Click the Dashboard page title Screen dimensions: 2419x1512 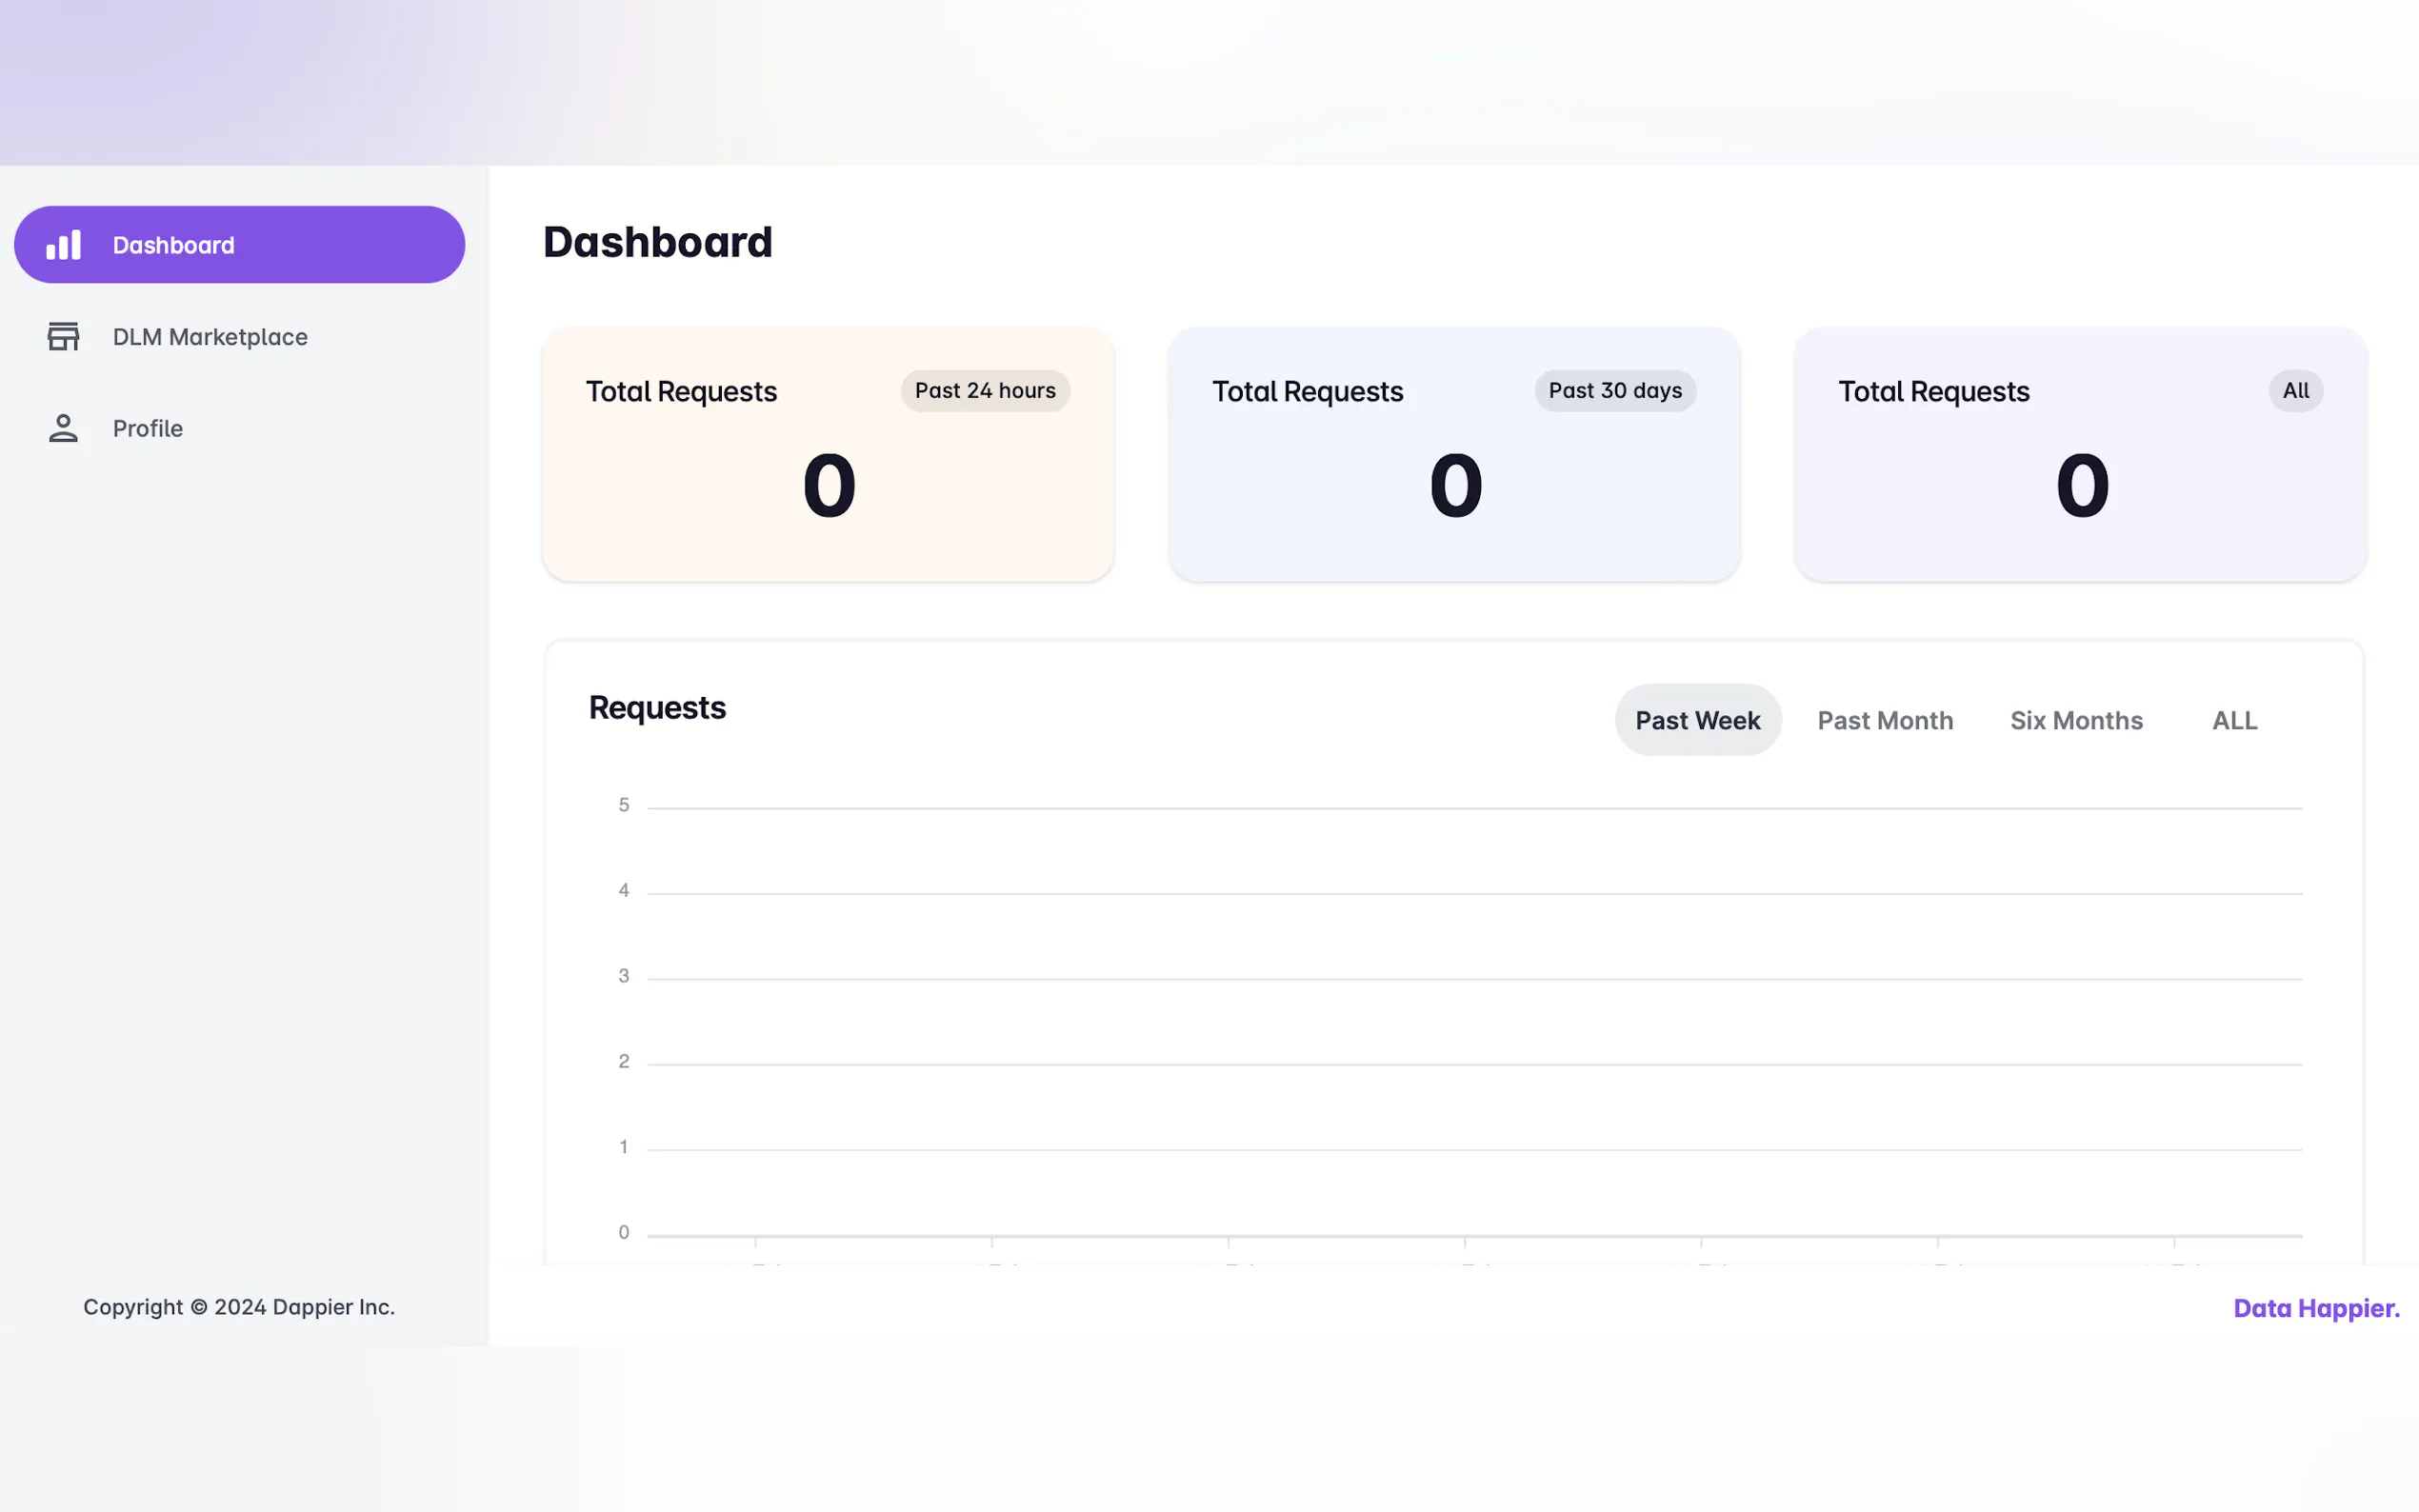click(657, 242)
